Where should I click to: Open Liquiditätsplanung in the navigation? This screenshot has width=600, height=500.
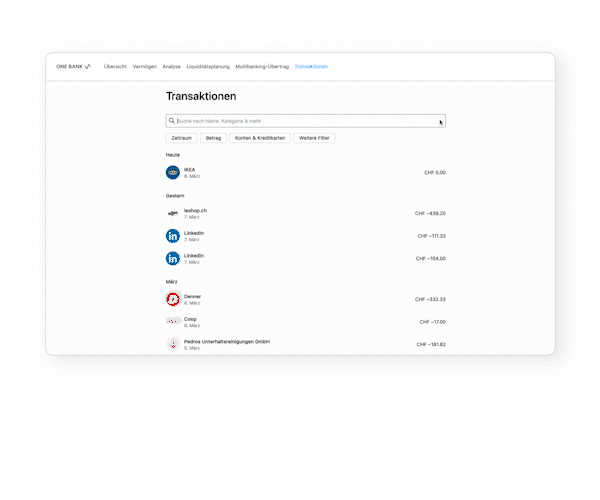[208, 67]
